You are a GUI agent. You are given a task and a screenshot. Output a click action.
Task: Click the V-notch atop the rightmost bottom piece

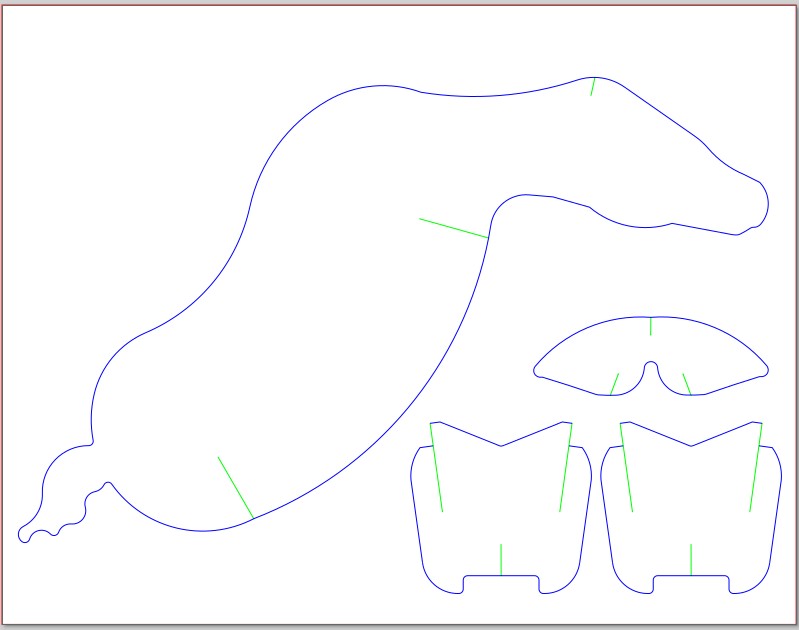(x=691, y=445)
